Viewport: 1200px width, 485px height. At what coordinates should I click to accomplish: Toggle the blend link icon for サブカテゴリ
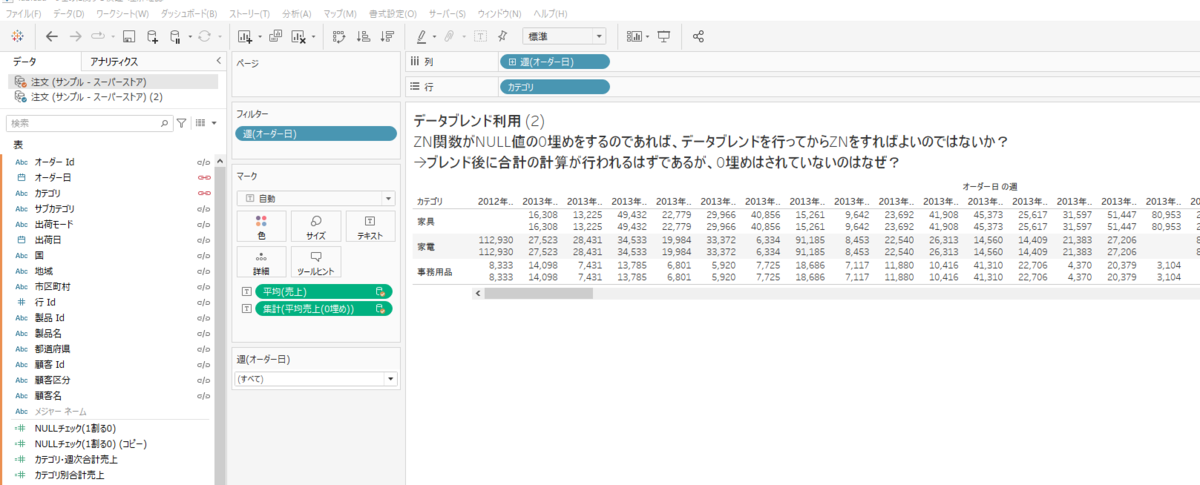[203, 208]
